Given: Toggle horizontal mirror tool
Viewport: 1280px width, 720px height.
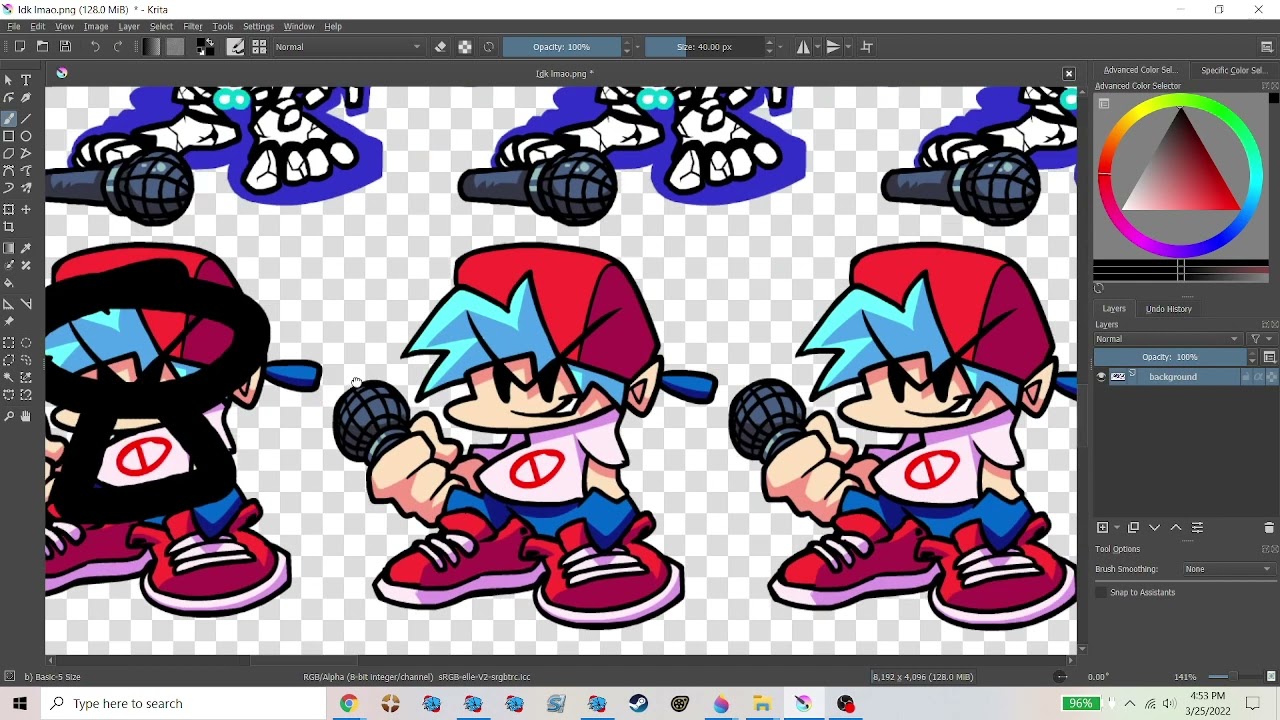Looking at the screenshot, I should (x=802, y=47).
